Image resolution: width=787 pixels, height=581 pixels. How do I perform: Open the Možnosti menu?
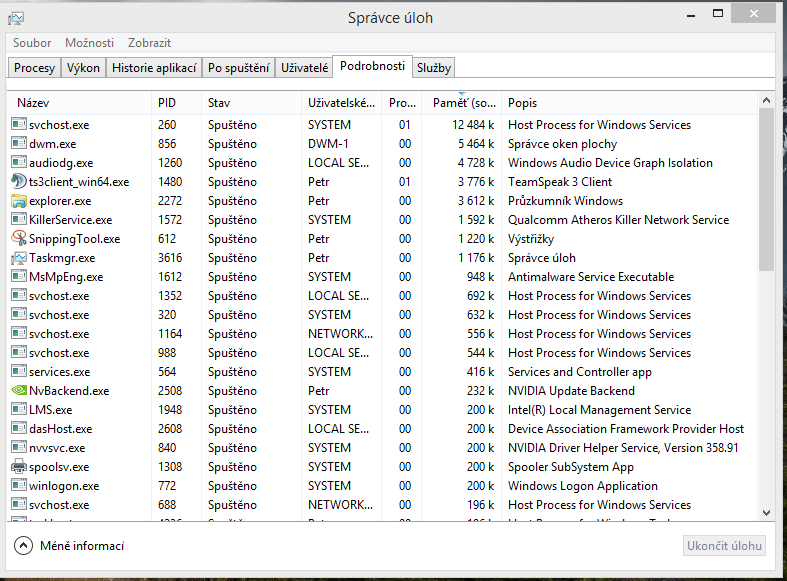(x=89, y=43)
